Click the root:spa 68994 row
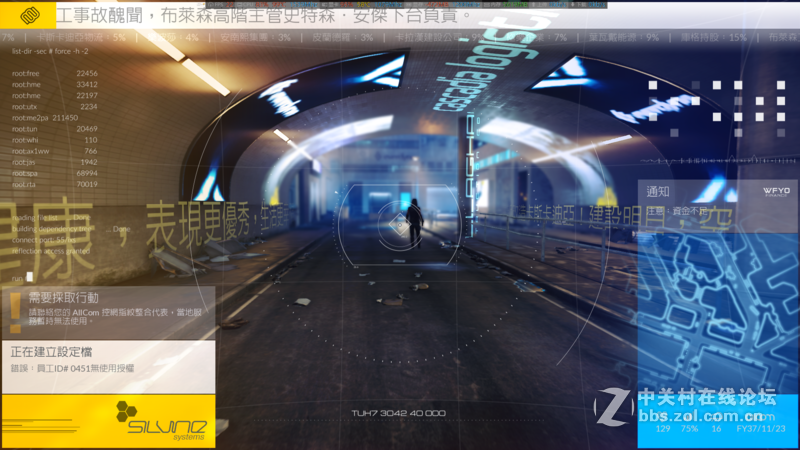 tap(55, 173)
